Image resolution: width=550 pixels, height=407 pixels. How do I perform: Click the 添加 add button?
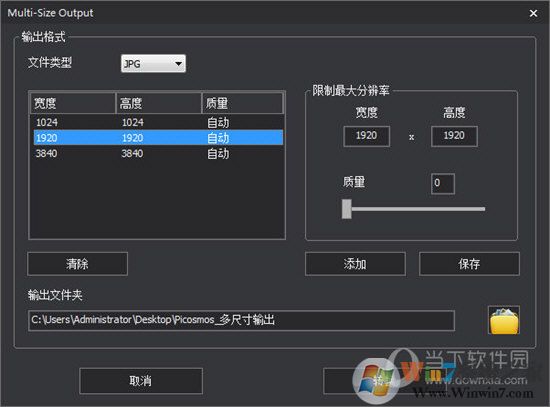[355, 264]
